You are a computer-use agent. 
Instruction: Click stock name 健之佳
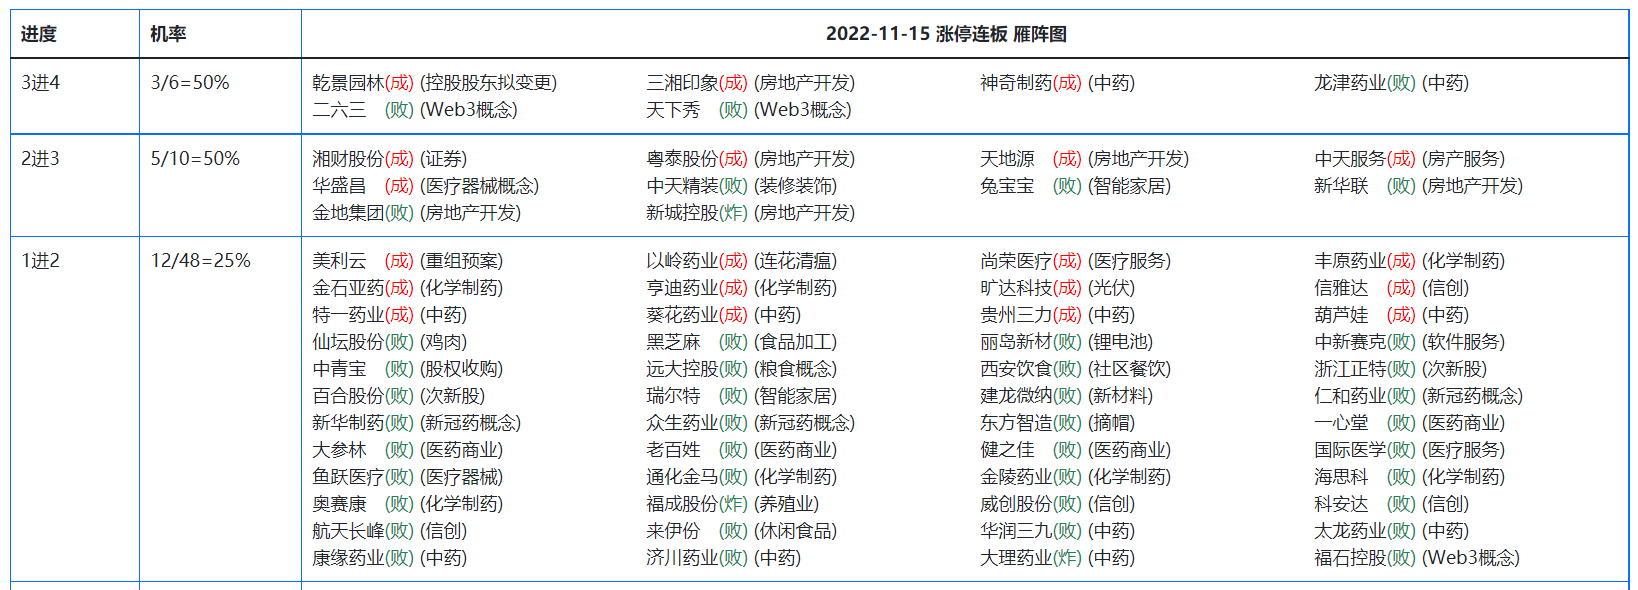click(1007, 450)
